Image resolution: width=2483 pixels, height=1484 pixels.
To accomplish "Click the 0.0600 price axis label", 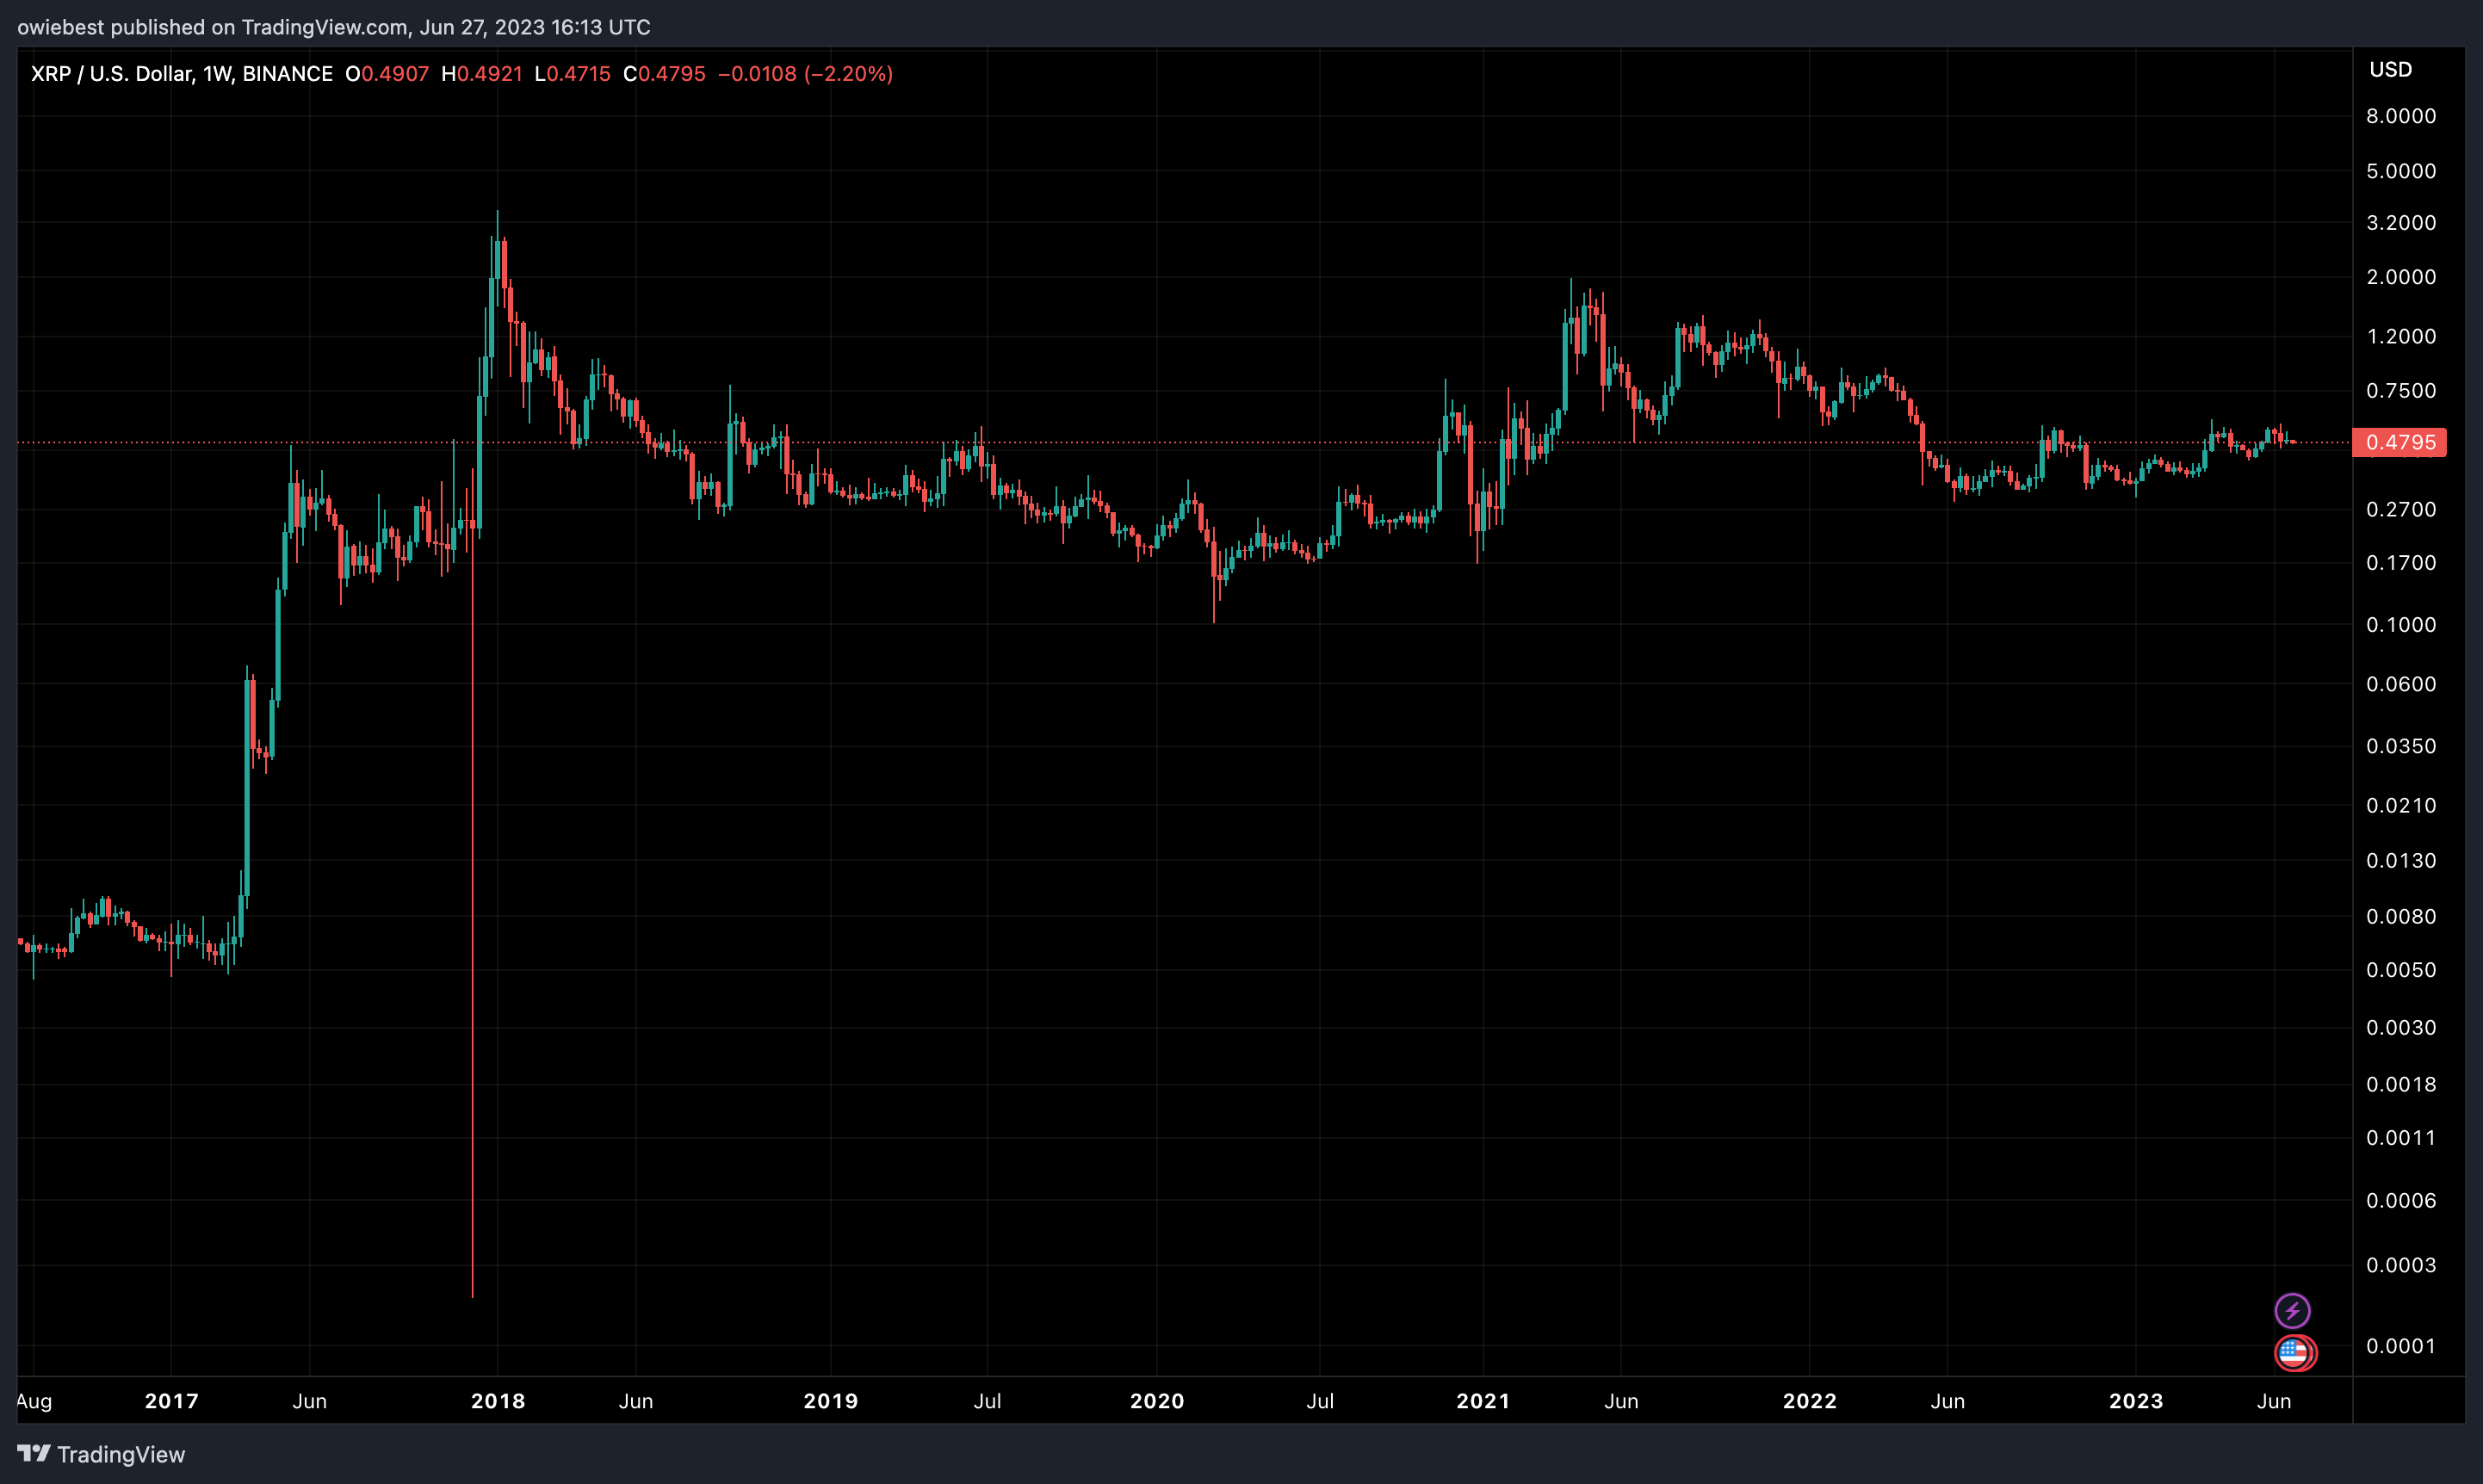I will 2400,684.
